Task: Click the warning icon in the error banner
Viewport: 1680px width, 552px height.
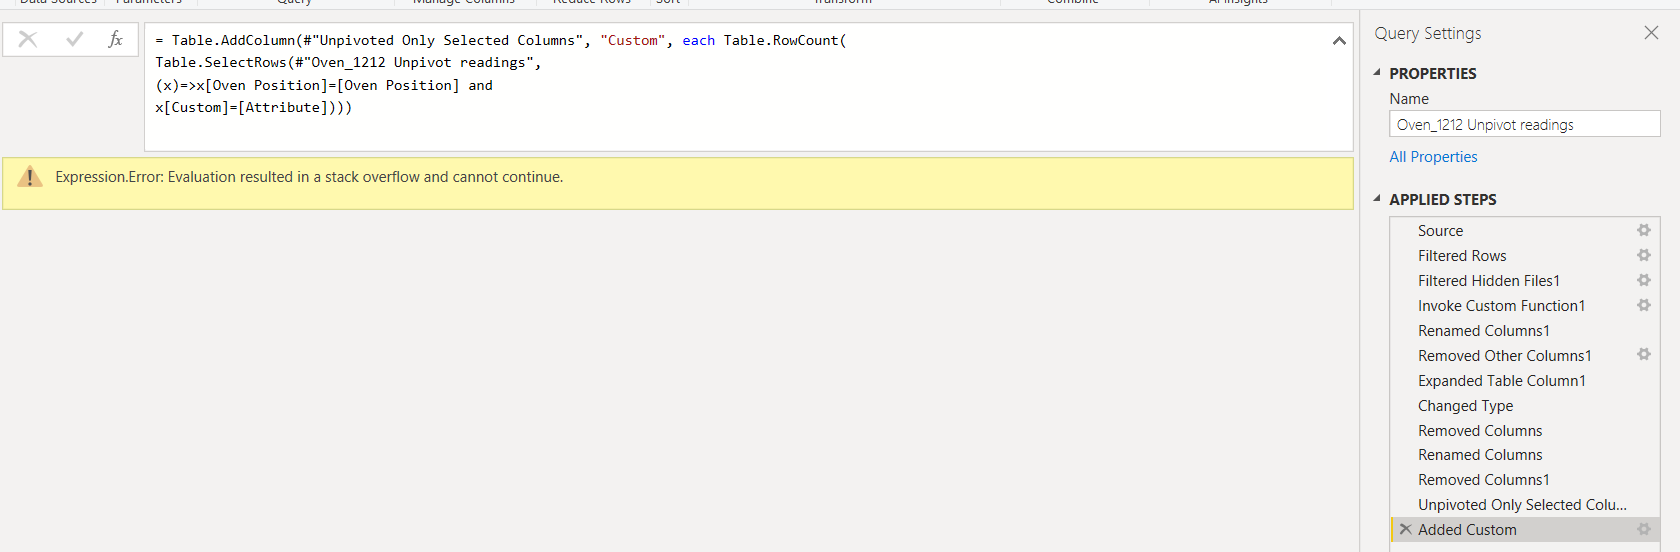Action: pyautogui.click(x=30, y=177)
